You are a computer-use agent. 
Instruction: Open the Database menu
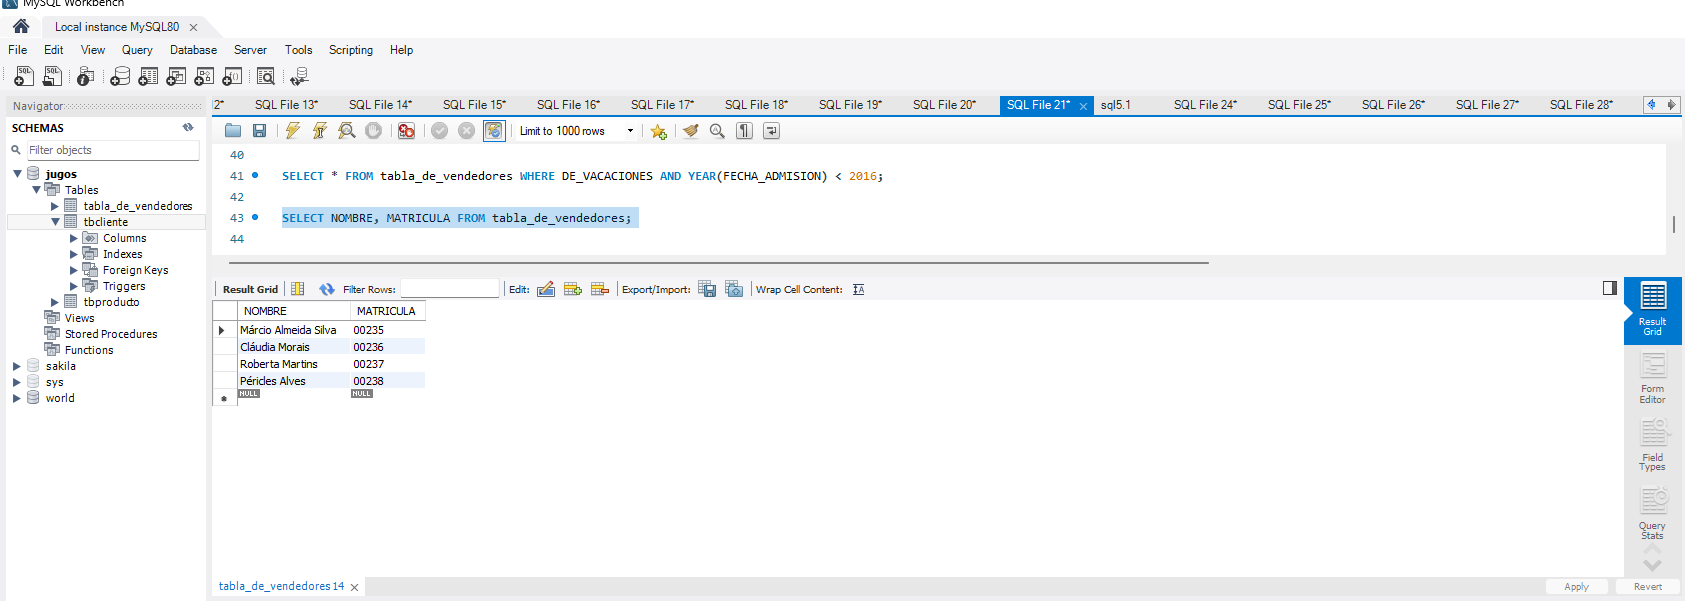tap(193, 50)
